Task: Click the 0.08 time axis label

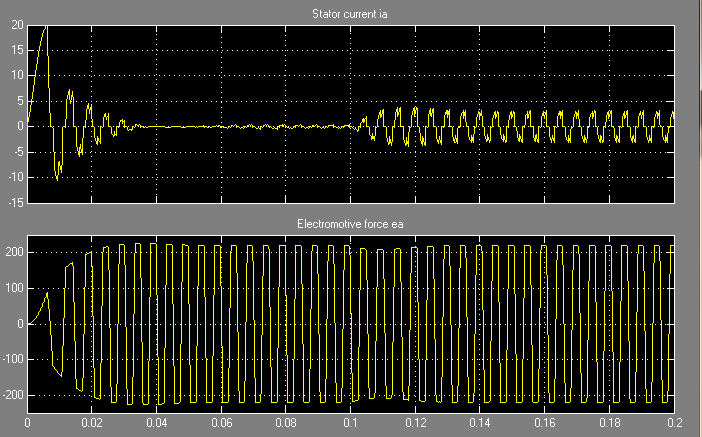Action: coord(286,423)
